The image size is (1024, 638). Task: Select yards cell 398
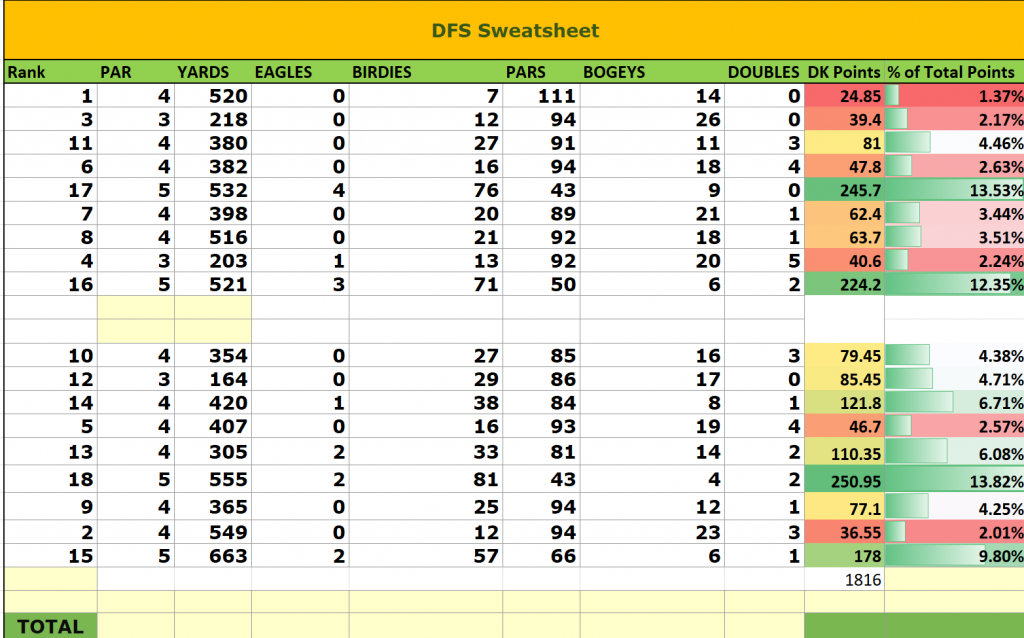point(213,214)
